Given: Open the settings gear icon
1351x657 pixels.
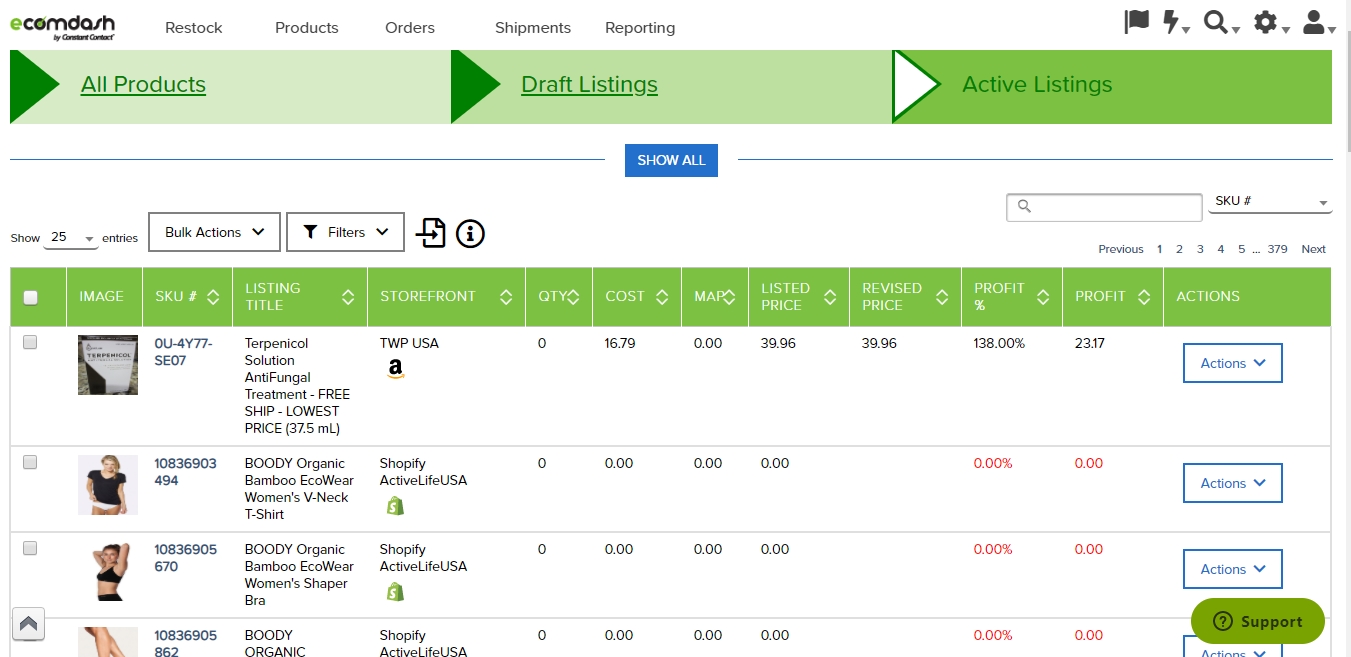Looking at the screenshot, I should tap(1266, 23).
